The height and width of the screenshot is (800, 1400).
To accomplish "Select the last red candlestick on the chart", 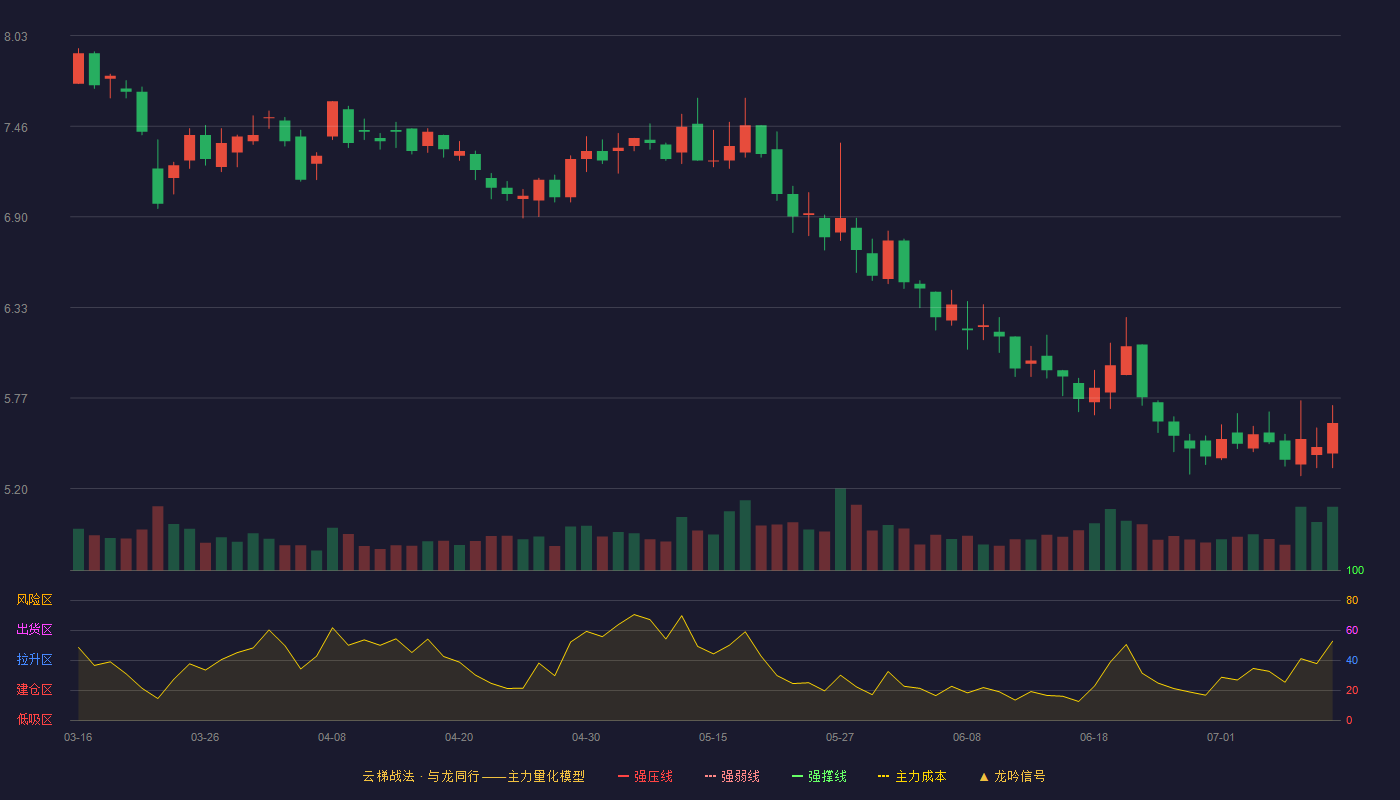I will 1332,438.
